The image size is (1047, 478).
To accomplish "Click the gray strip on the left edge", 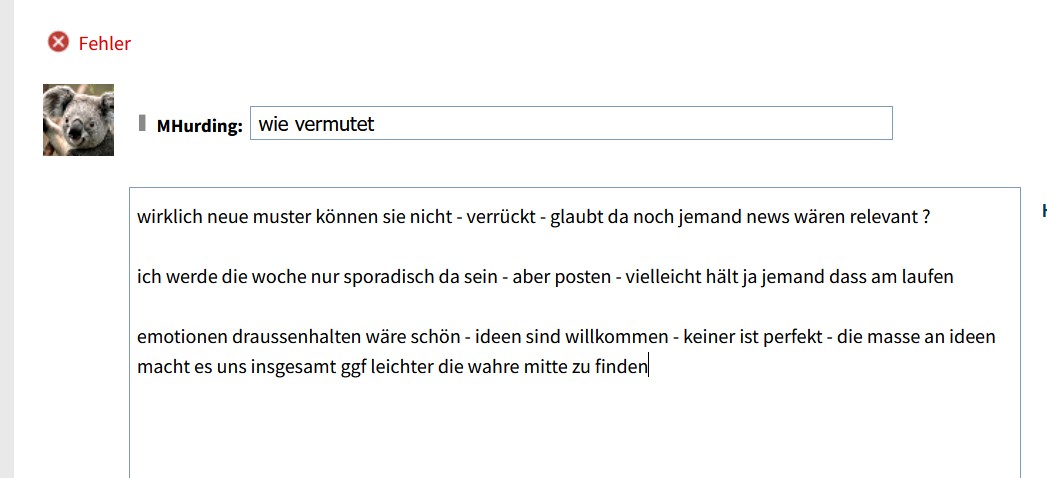I will click(x=6, y=240).
